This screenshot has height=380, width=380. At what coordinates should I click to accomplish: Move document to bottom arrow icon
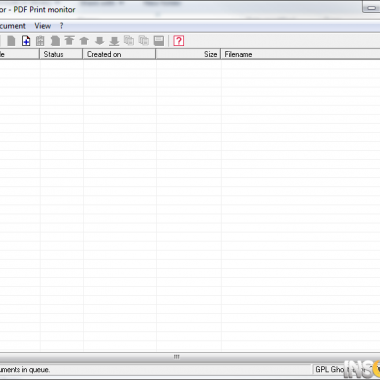(114, 41)
